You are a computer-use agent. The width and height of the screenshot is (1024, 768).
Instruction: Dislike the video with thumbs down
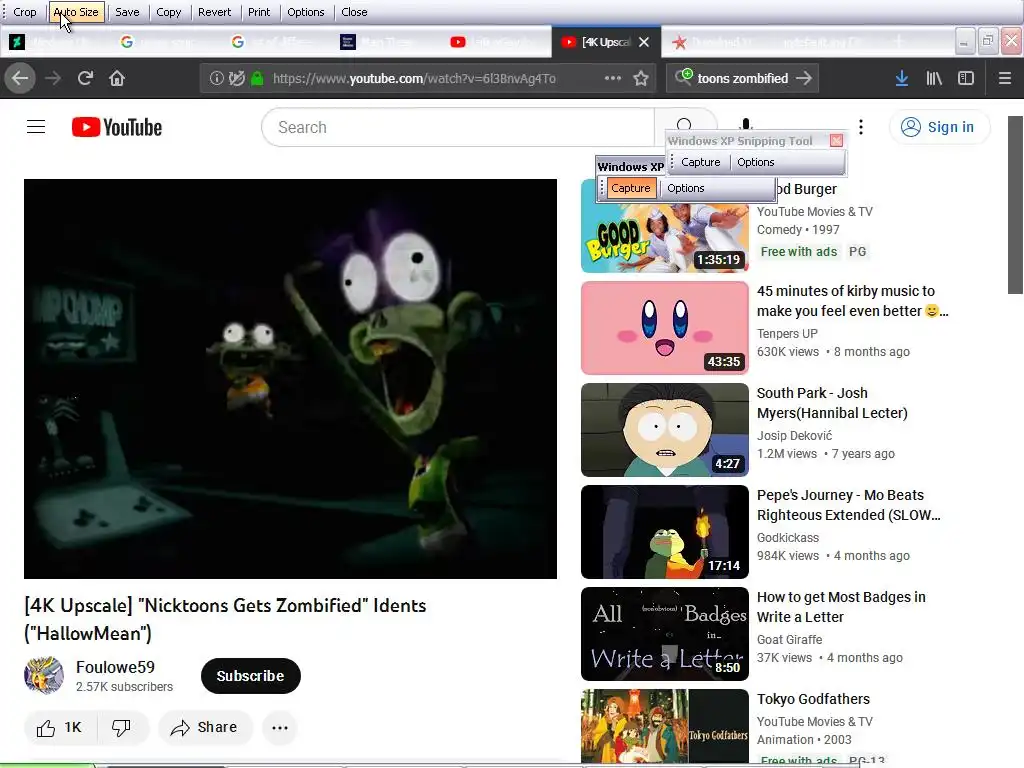coord(121,728)
